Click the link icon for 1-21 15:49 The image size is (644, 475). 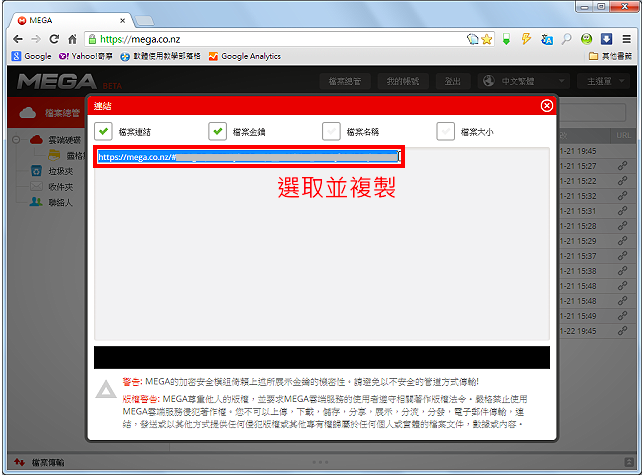(623, 316)
